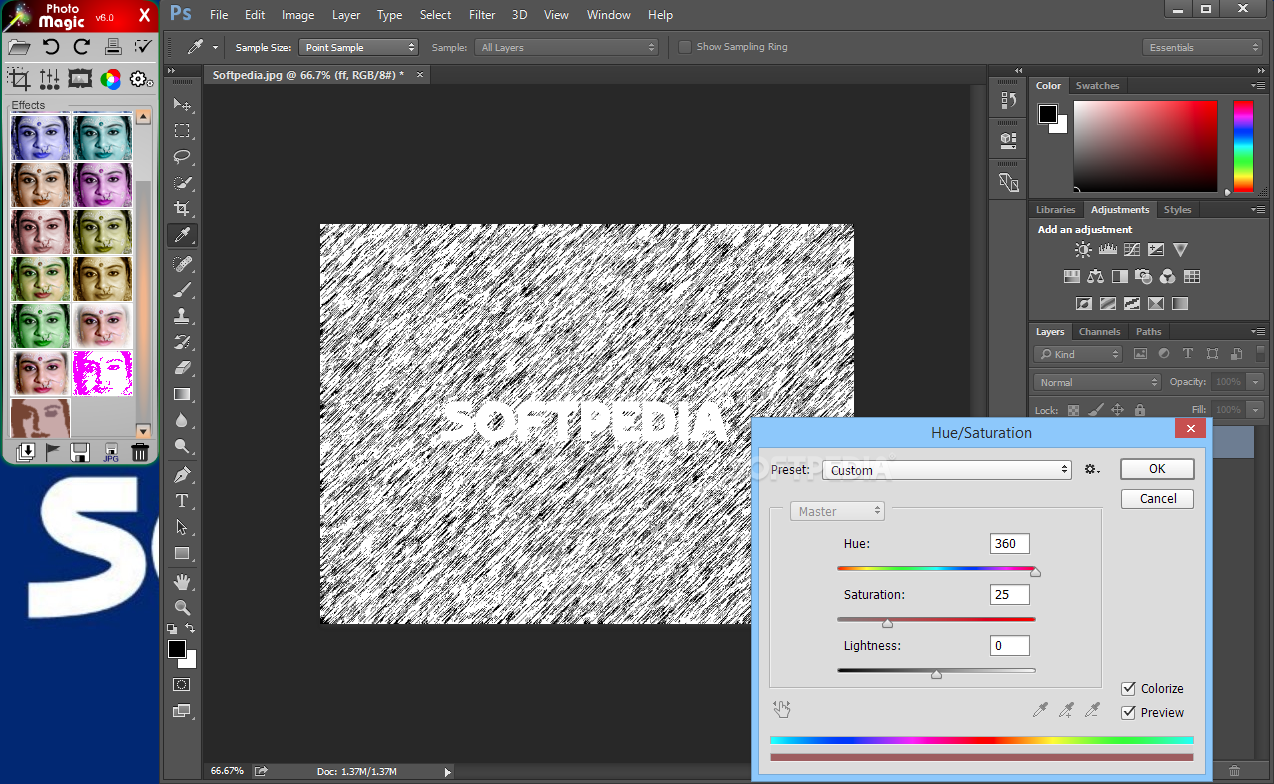Save as JPG in Photo Magic
1274x784 pixels.
click(110, 452)
